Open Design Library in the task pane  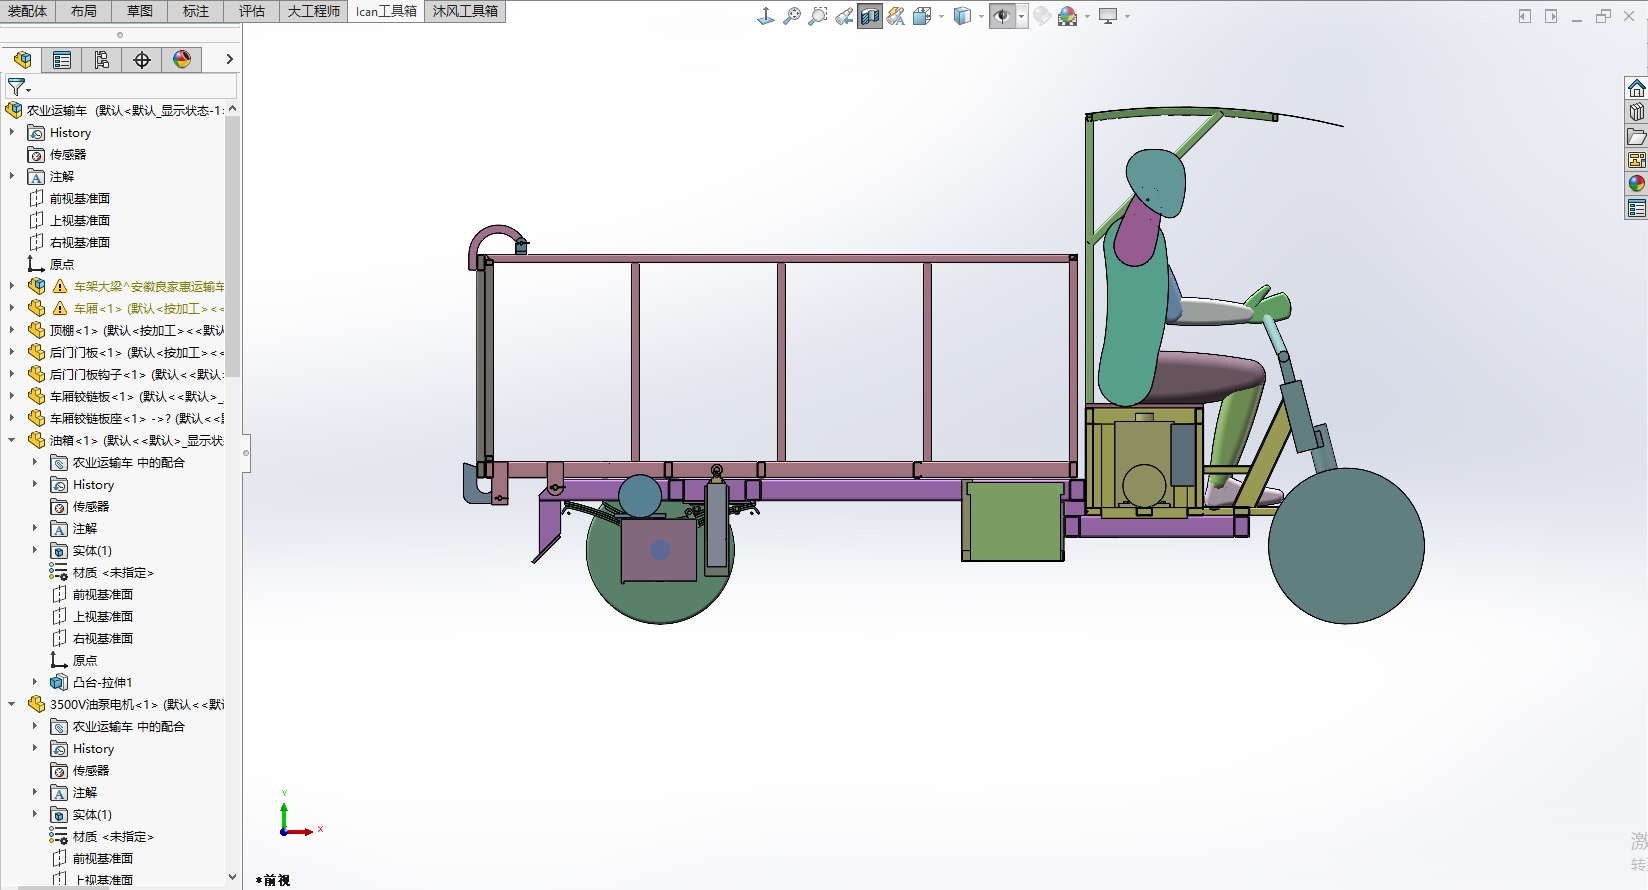tap(1636, 112)
